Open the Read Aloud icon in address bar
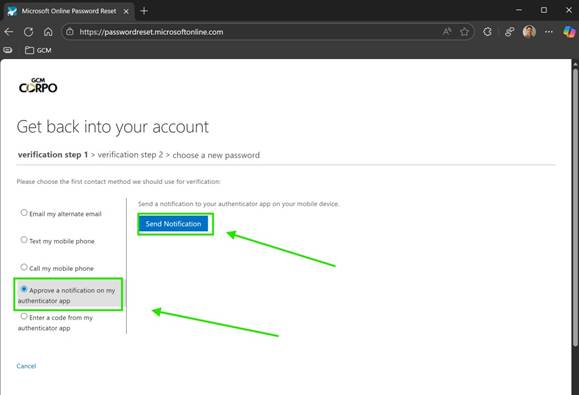579x395 pixels. [447, 32]
